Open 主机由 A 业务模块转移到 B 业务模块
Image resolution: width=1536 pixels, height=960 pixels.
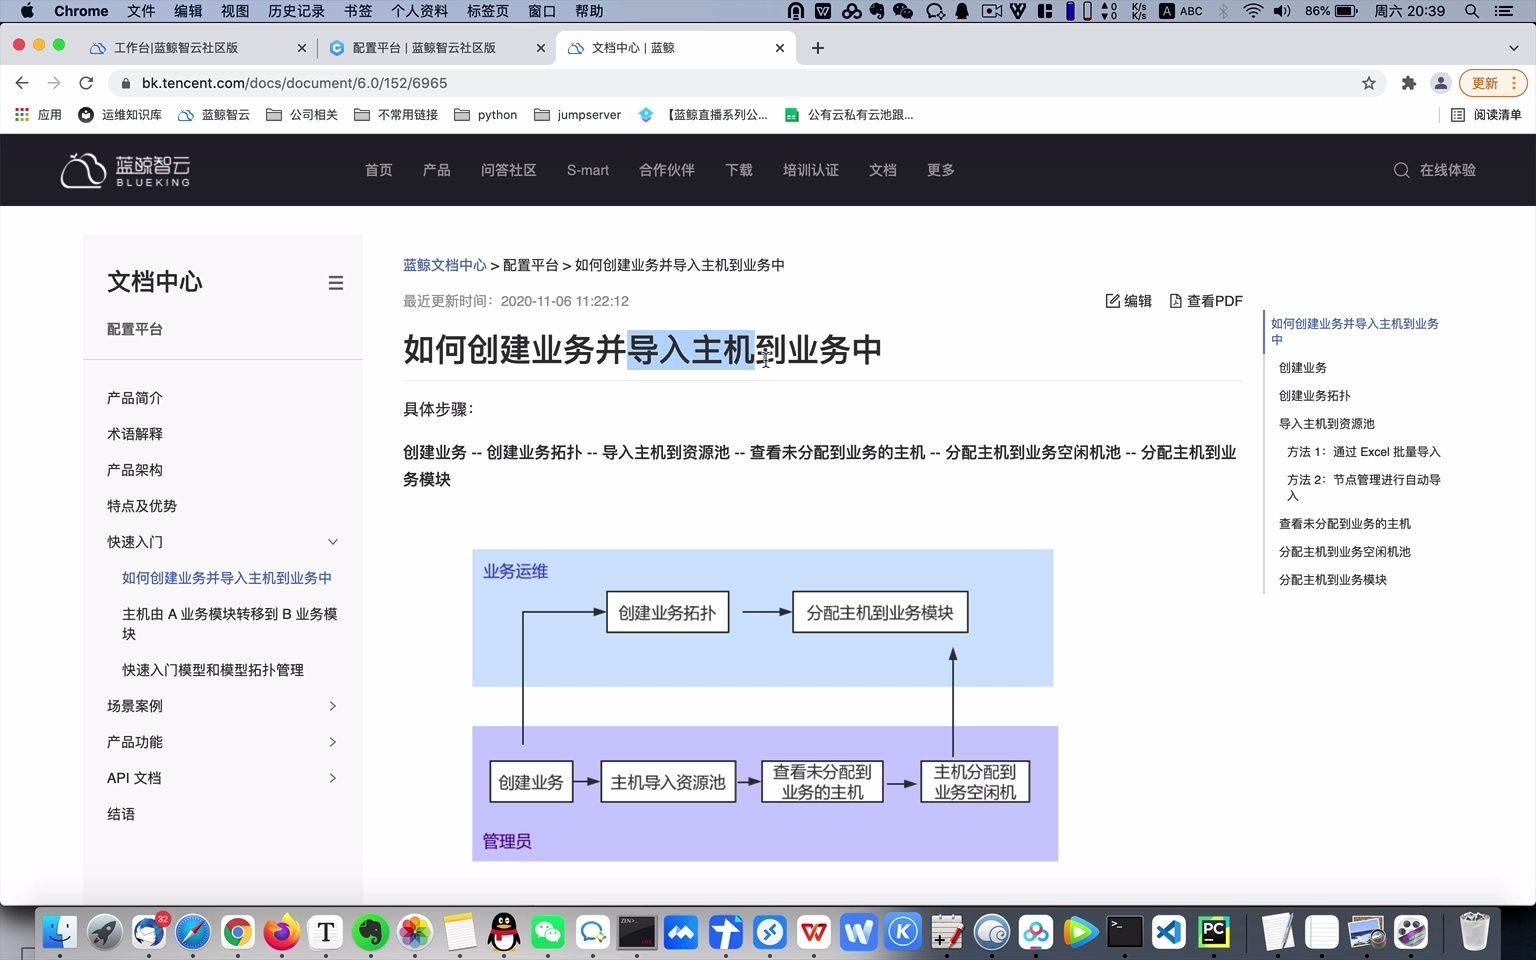230,624
